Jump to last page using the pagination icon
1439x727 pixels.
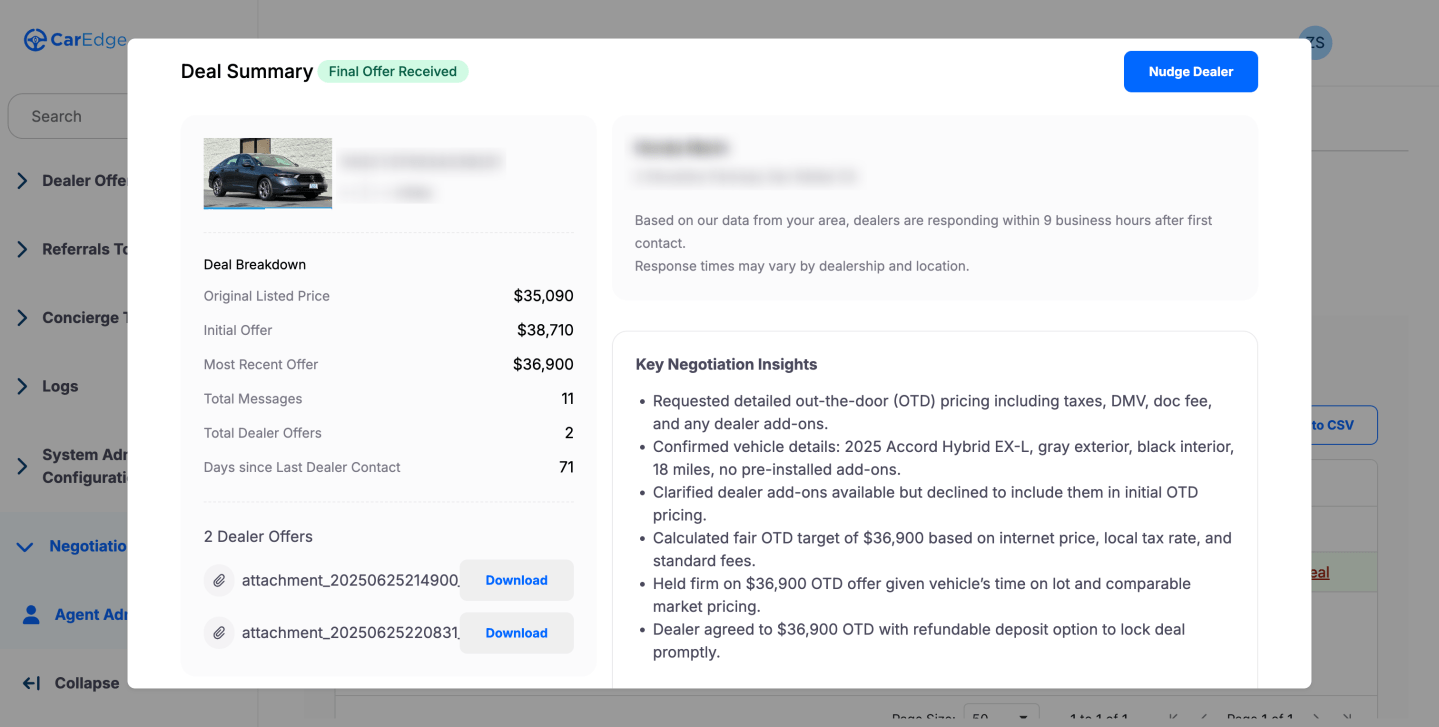pyautogui.click(x=1345, y=717)
